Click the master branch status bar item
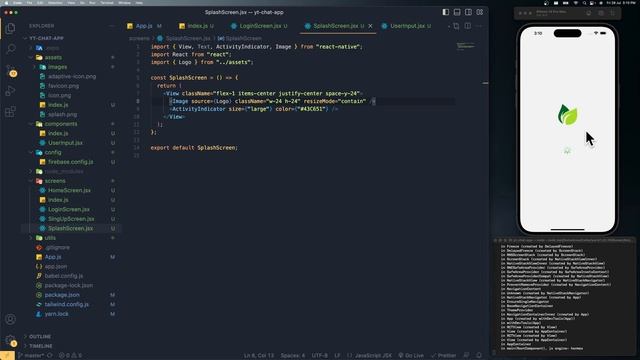The width and height of the screenshot is (640, 360). (32, 356)
